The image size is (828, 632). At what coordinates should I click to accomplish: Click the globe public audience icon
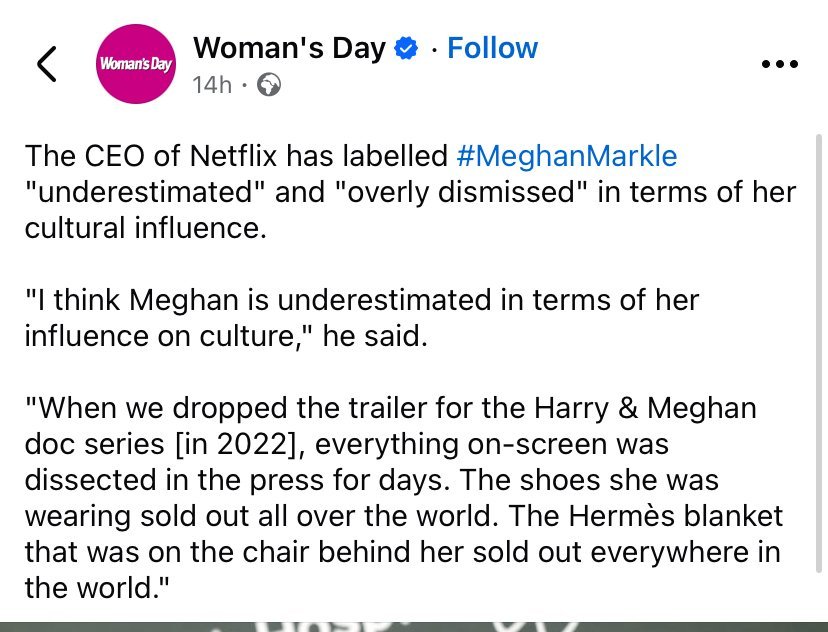pyautogui.click(x=268, y=85)
